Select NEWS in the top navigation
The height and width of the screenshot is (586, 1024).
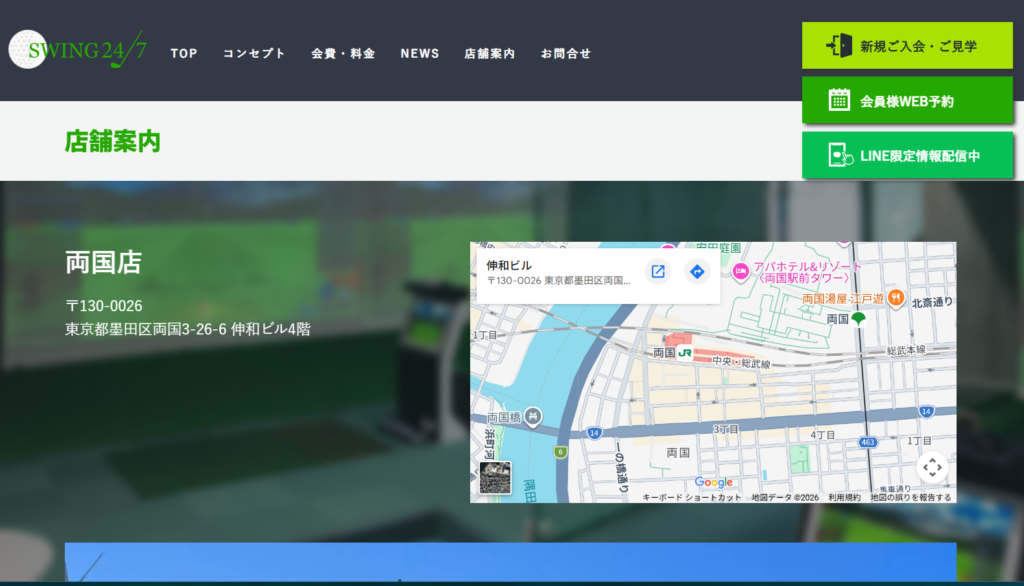420,53
